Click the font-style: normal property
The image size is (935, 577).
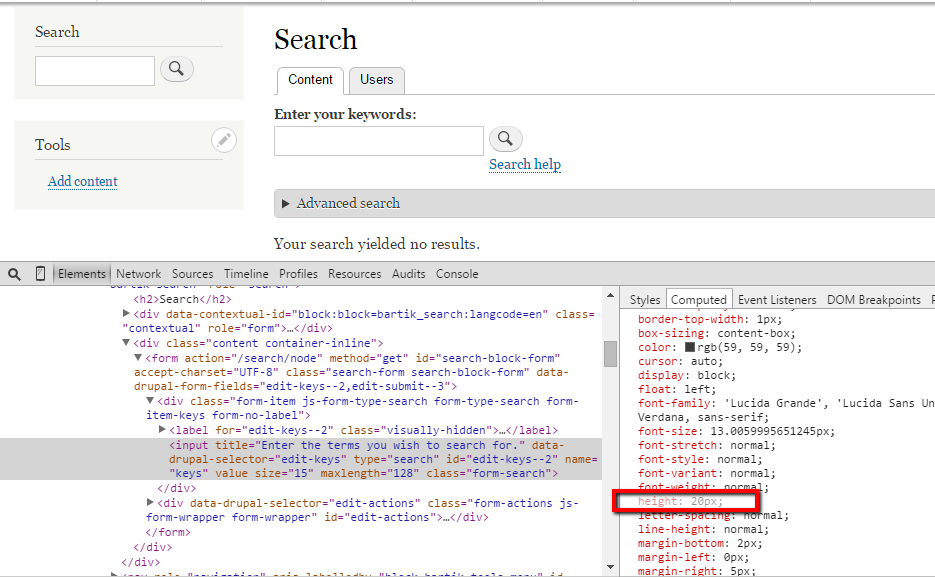coord(700,459)
